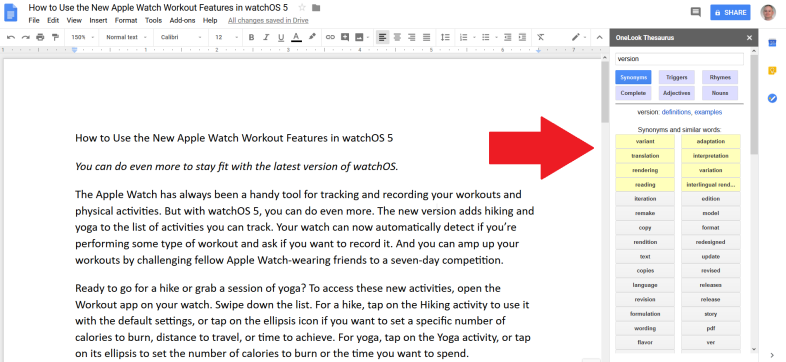The width and height of the screenshot is (786, 362).
Task: Click the Redo icon
Action: pos(26,37)
